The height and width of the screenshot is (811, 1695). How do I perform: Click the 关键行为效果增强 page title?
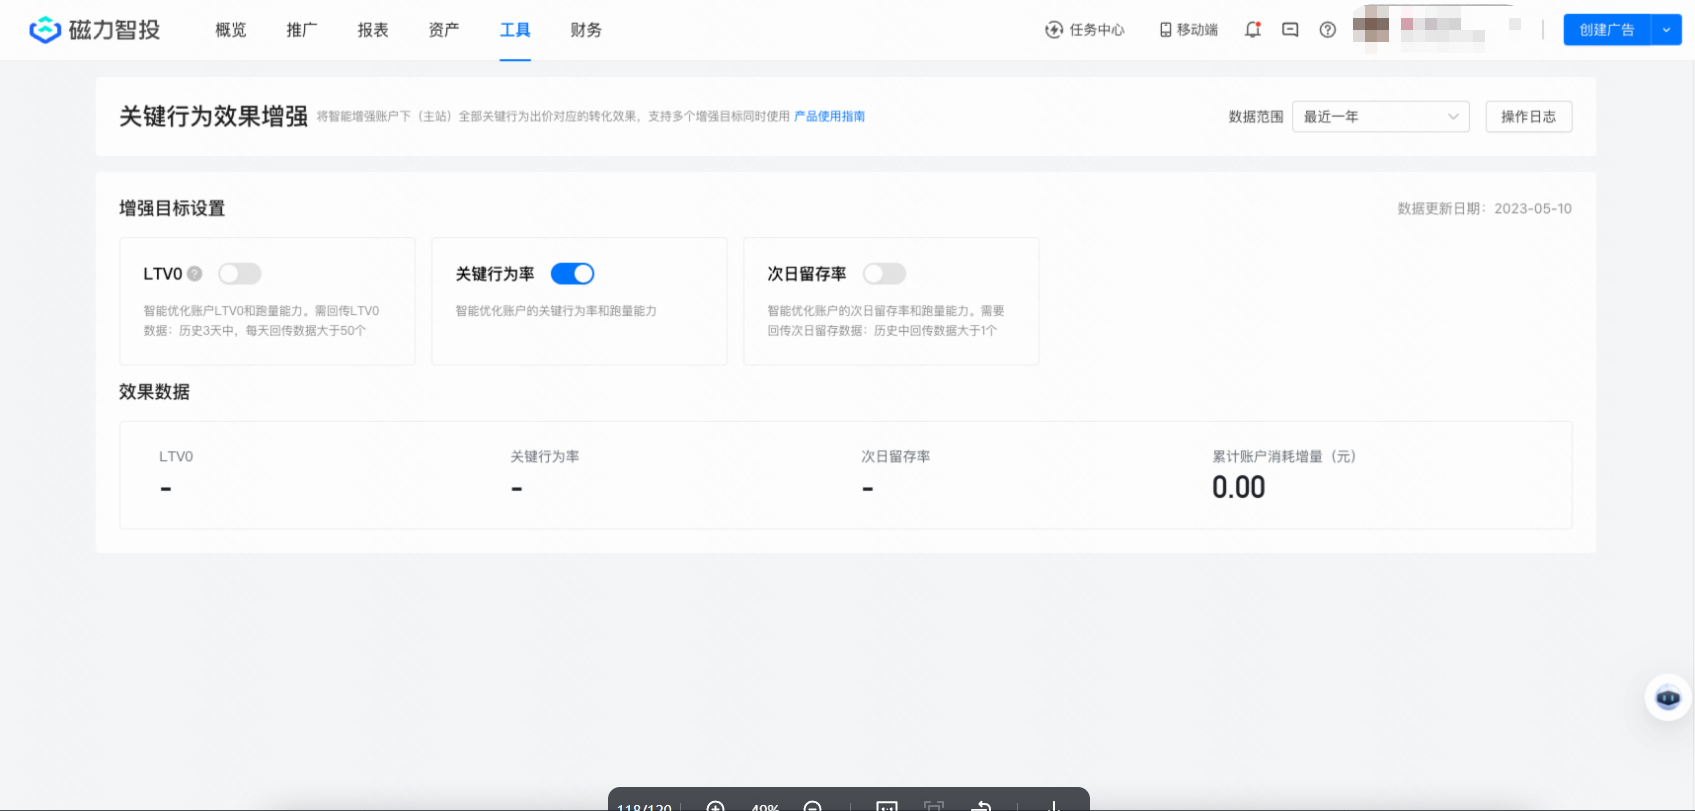[214, 117]
